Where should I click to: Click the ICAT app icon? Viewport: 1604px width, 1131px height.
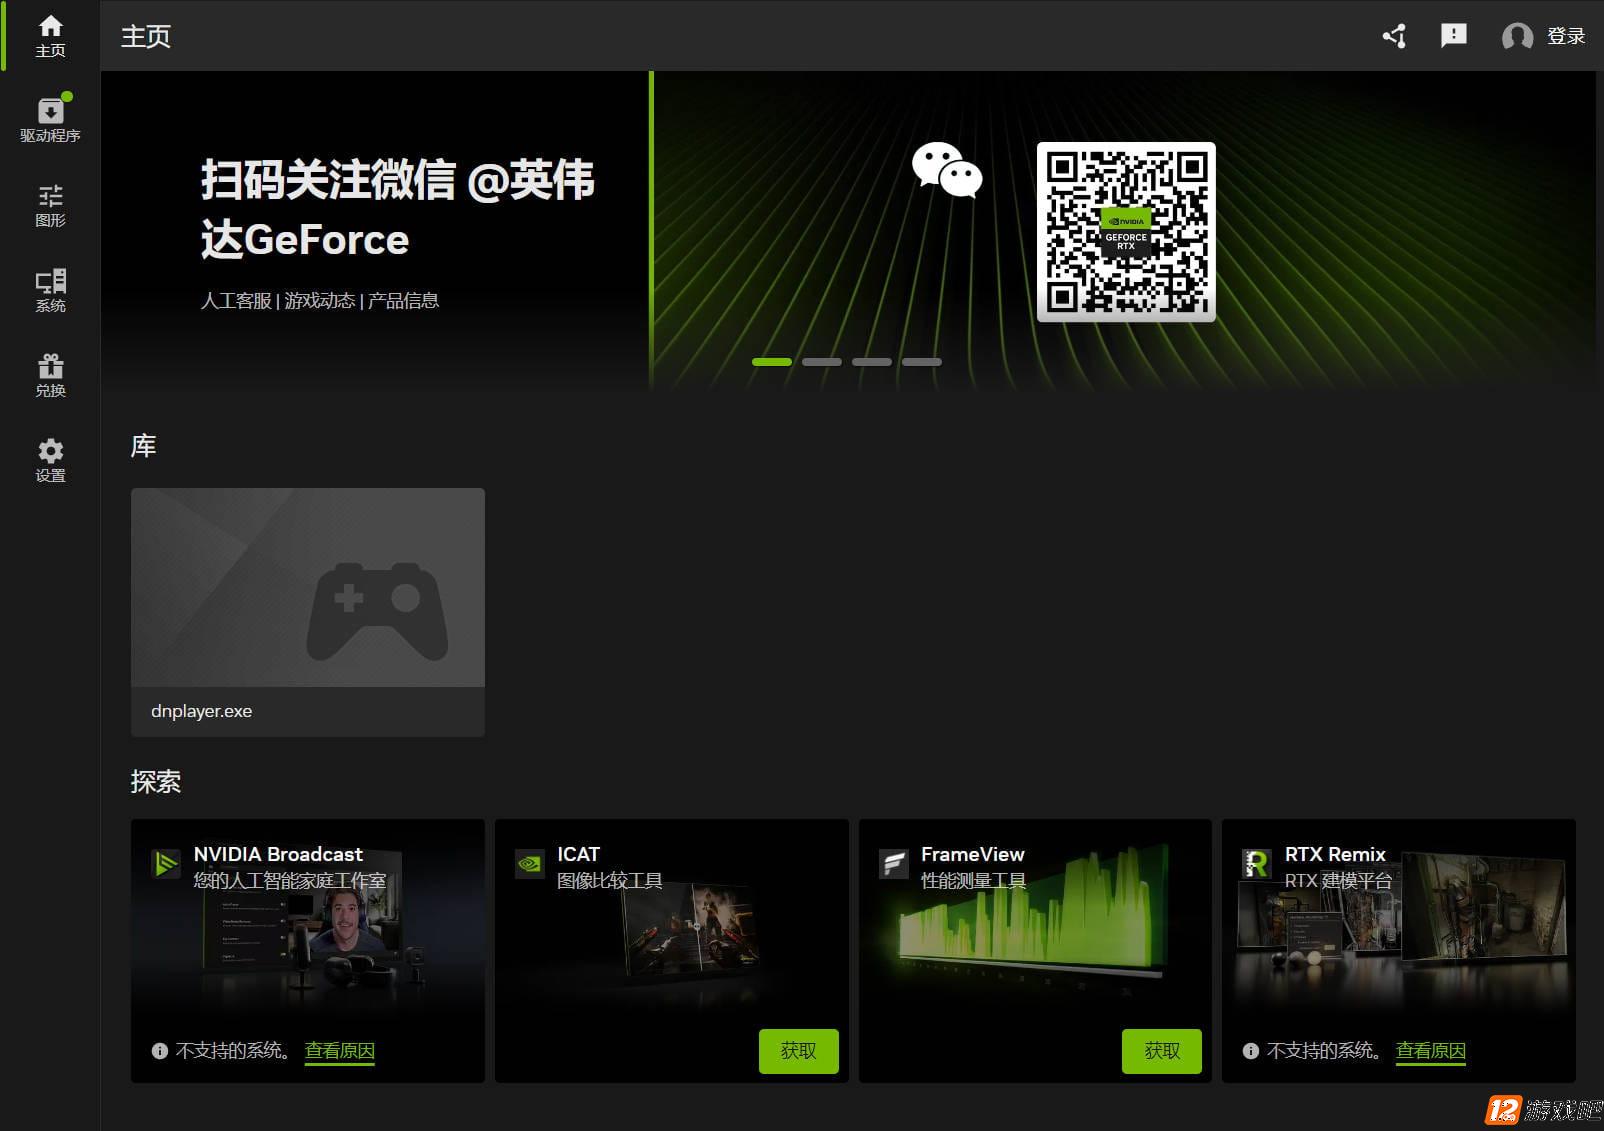(529, 863)
